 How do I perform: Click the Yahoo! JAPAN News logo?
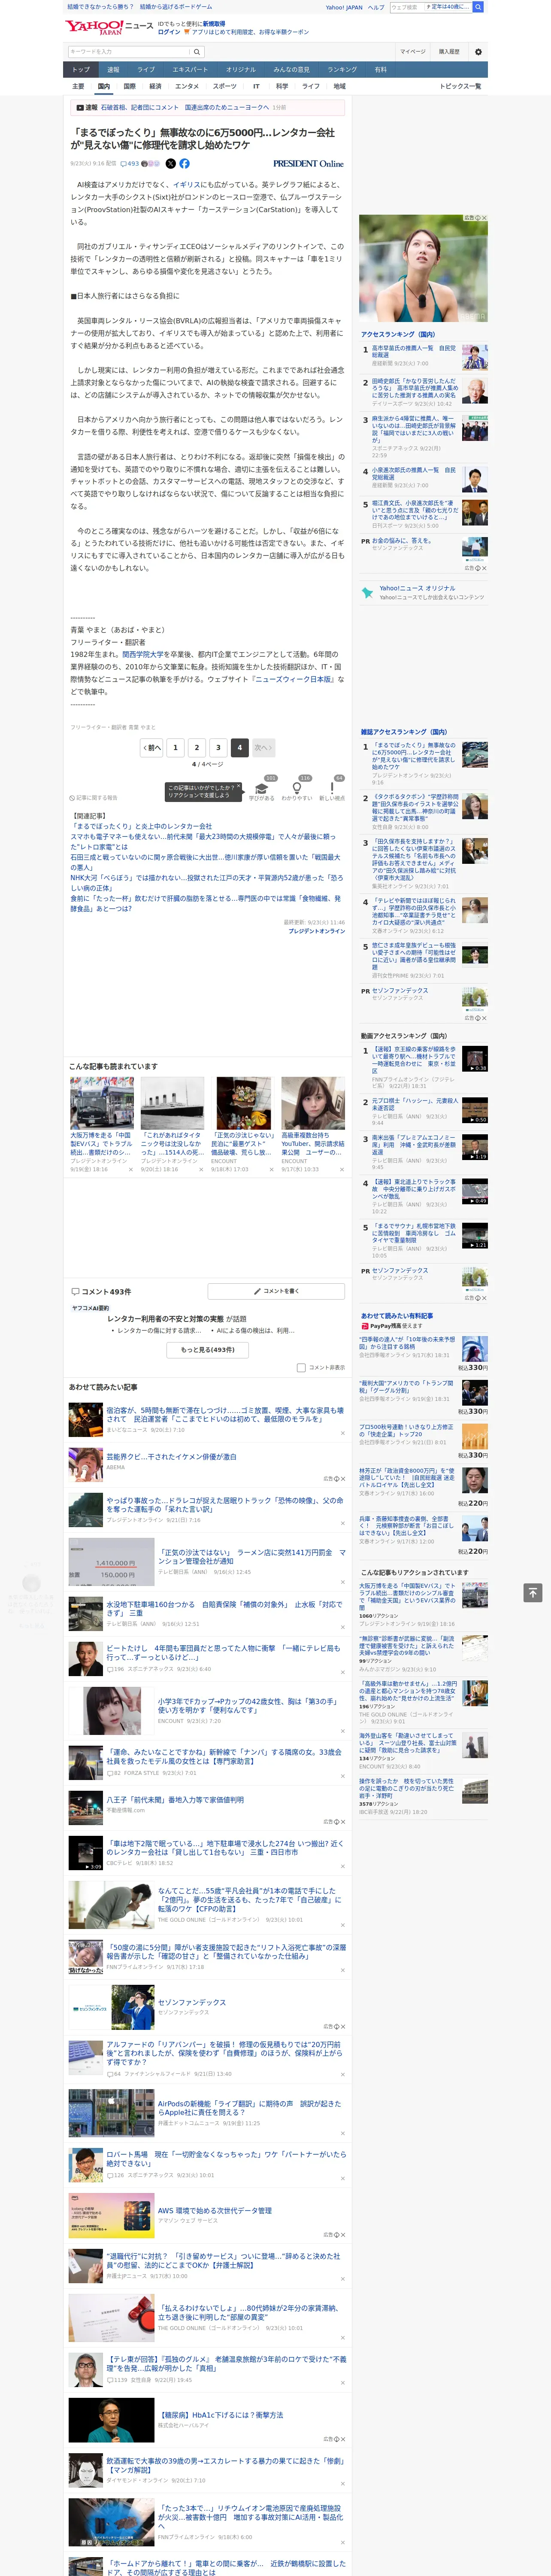109,26
